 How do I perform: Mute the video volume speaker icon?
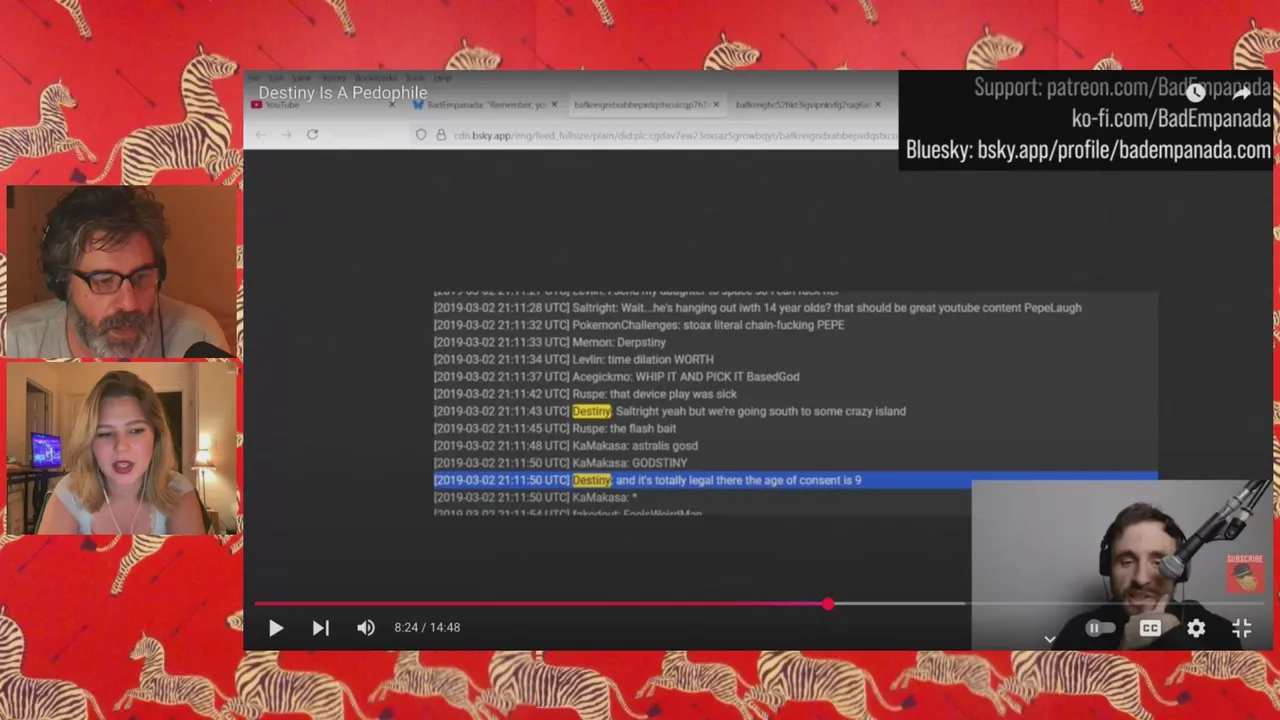click(x=366, y=628)
